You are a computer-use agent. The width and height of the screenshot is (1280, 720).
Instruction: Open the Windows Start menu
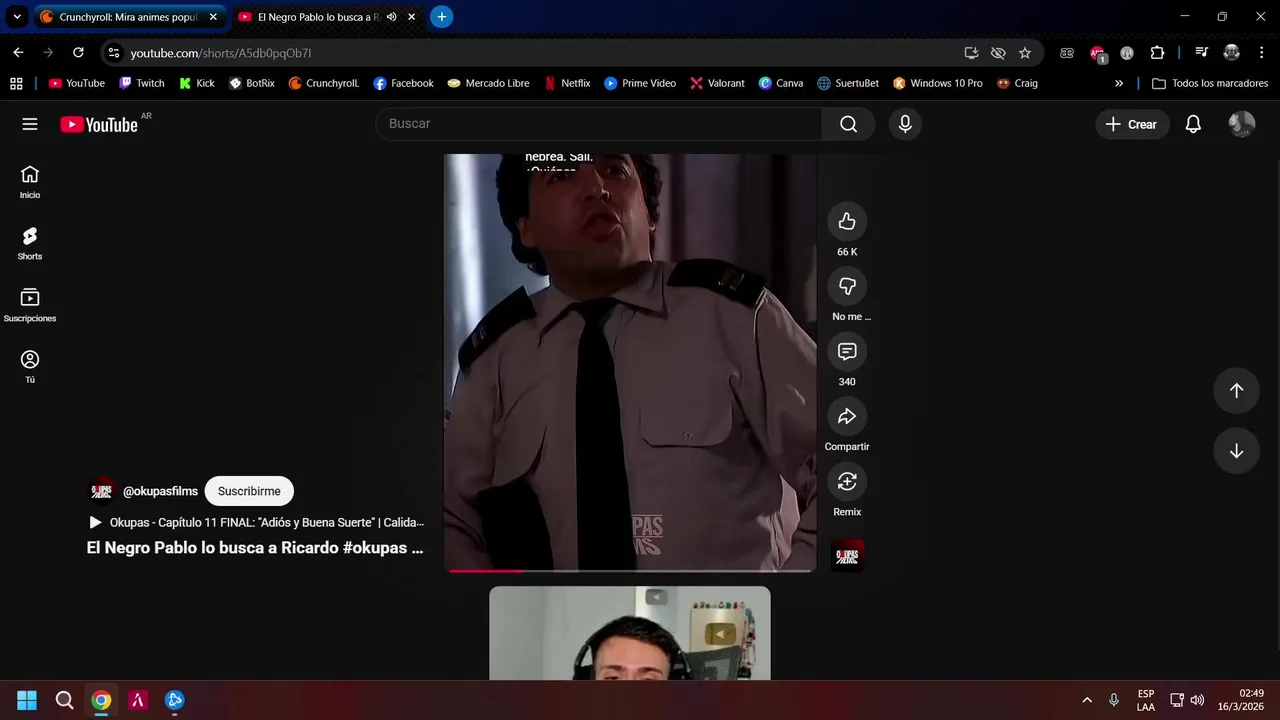click(x=27, y=700)
